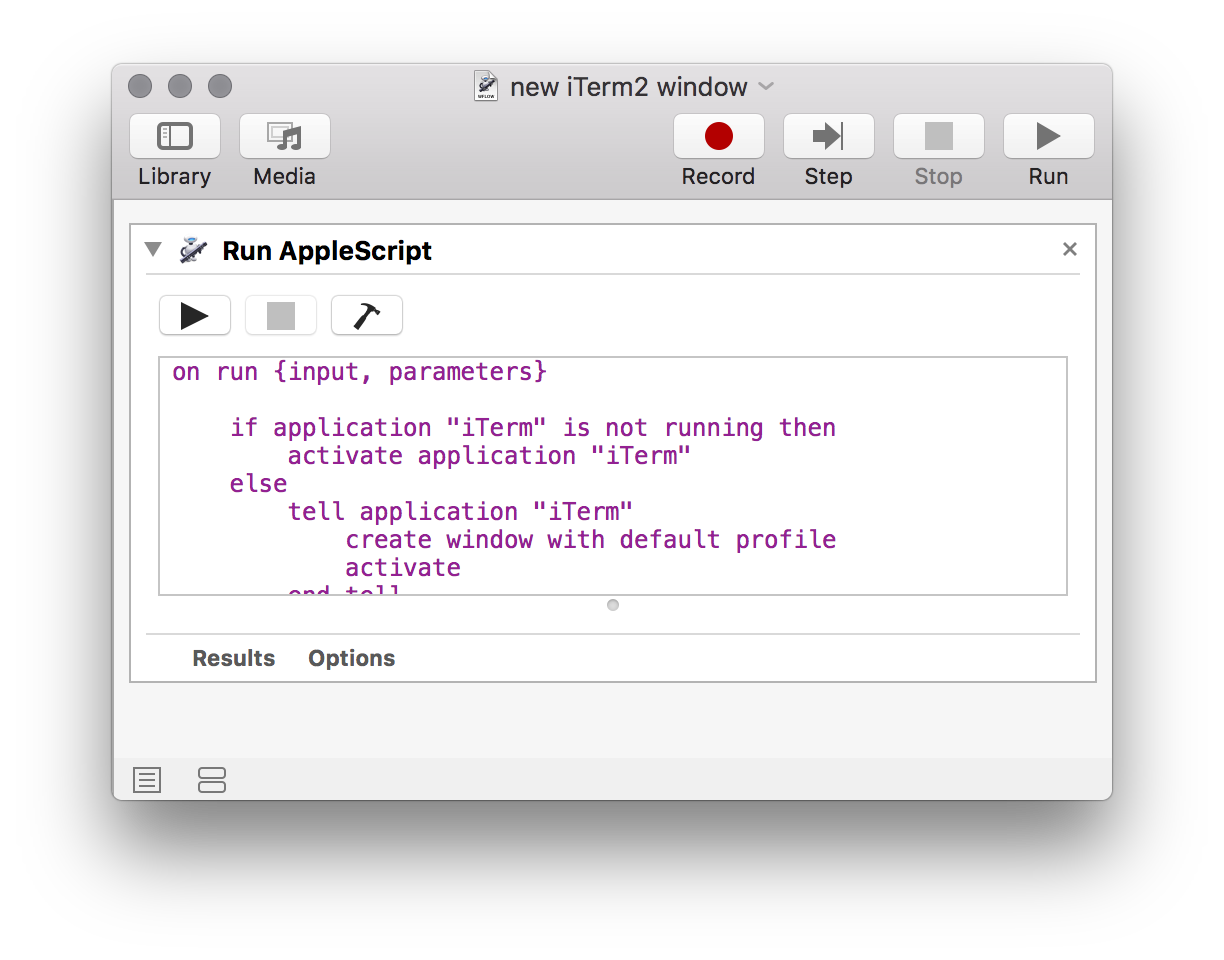Screen dimensions: 1224x960
Task: Close the Automator window
Action: pyautogui.click(x=140, y=87)
